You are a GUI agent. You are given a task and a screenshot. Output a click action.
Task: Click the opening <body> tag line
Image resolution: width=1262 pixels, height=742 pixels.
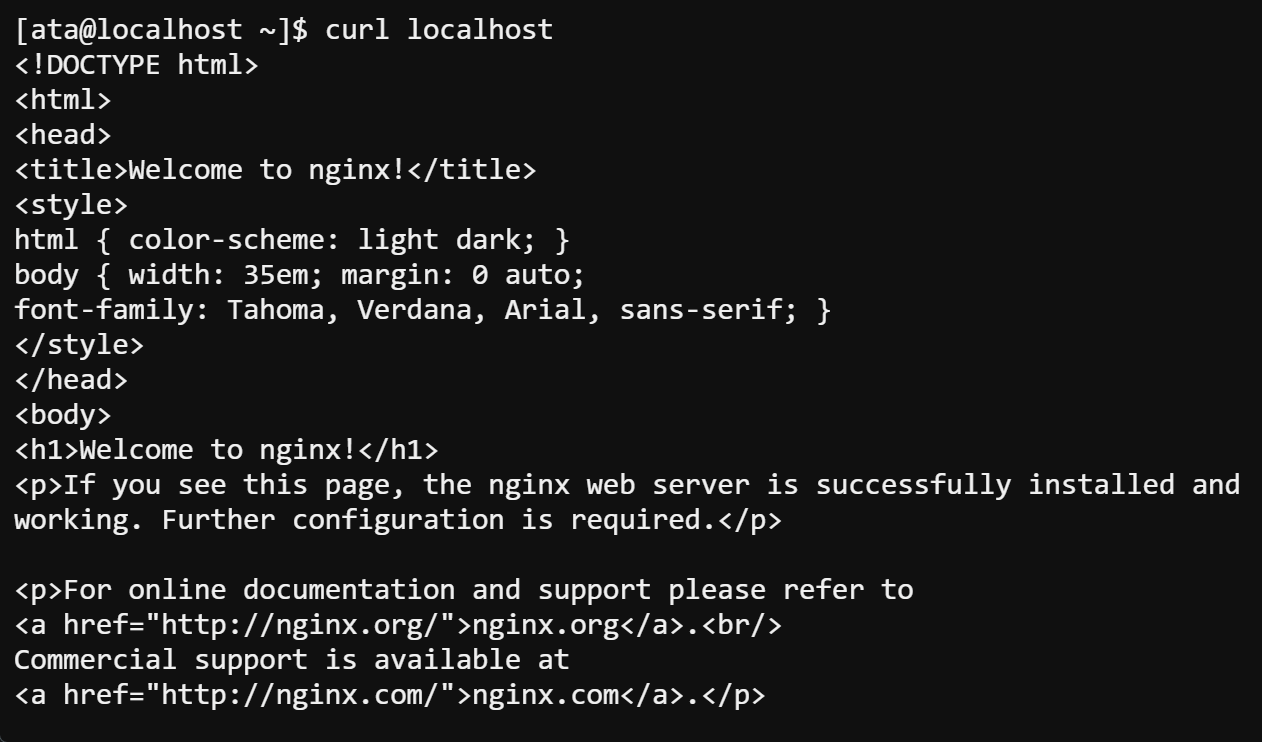pyautogui.click(x=63, y=415)
